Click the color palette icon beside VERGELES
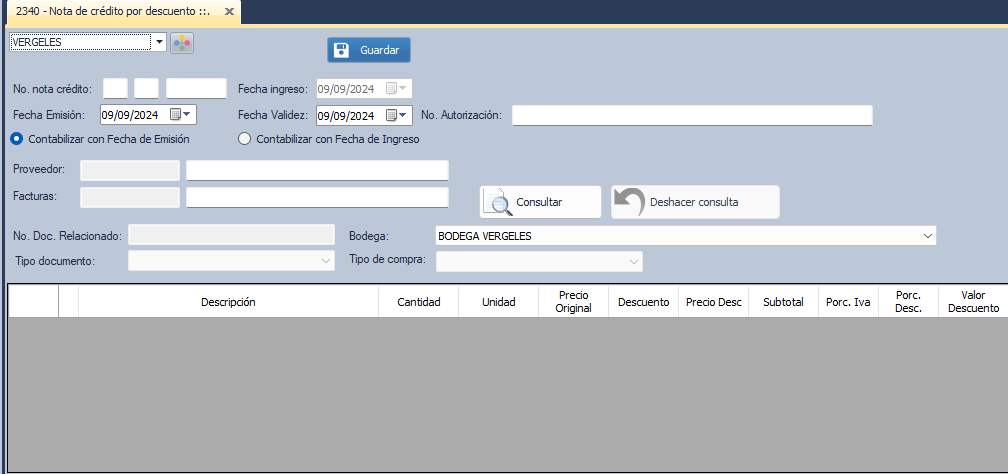 (x=182, y=42)
